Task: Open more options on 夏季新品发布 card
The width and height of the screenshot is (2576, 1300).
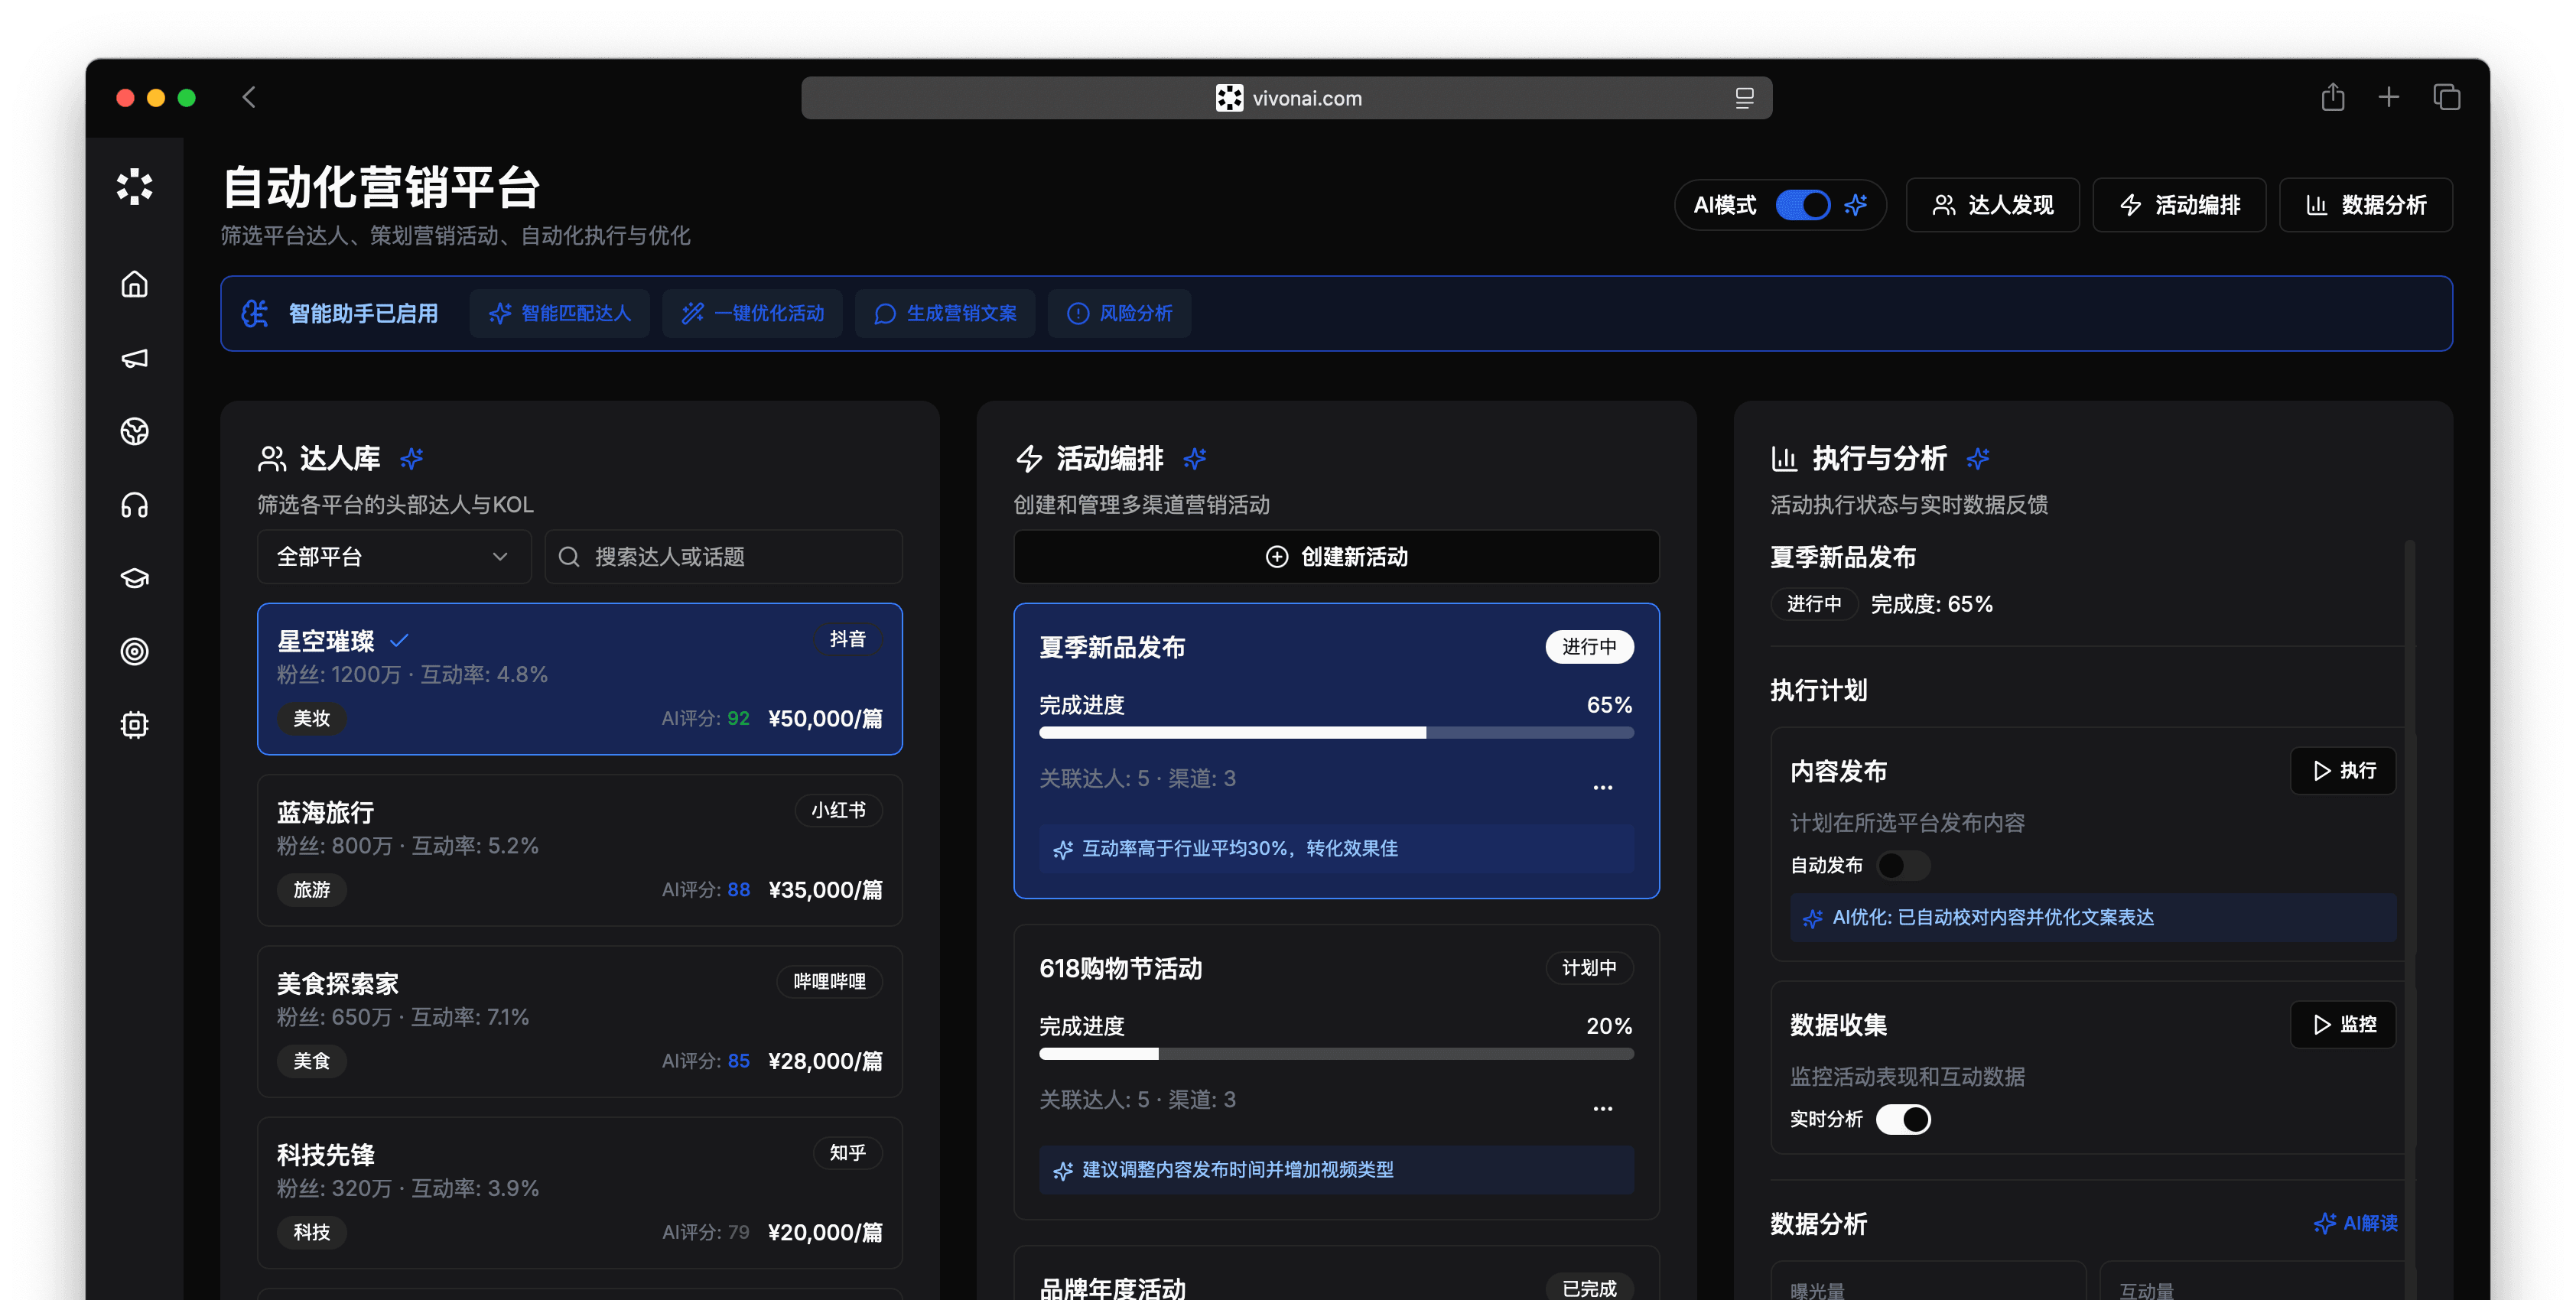Action: tap(1602, 787)
